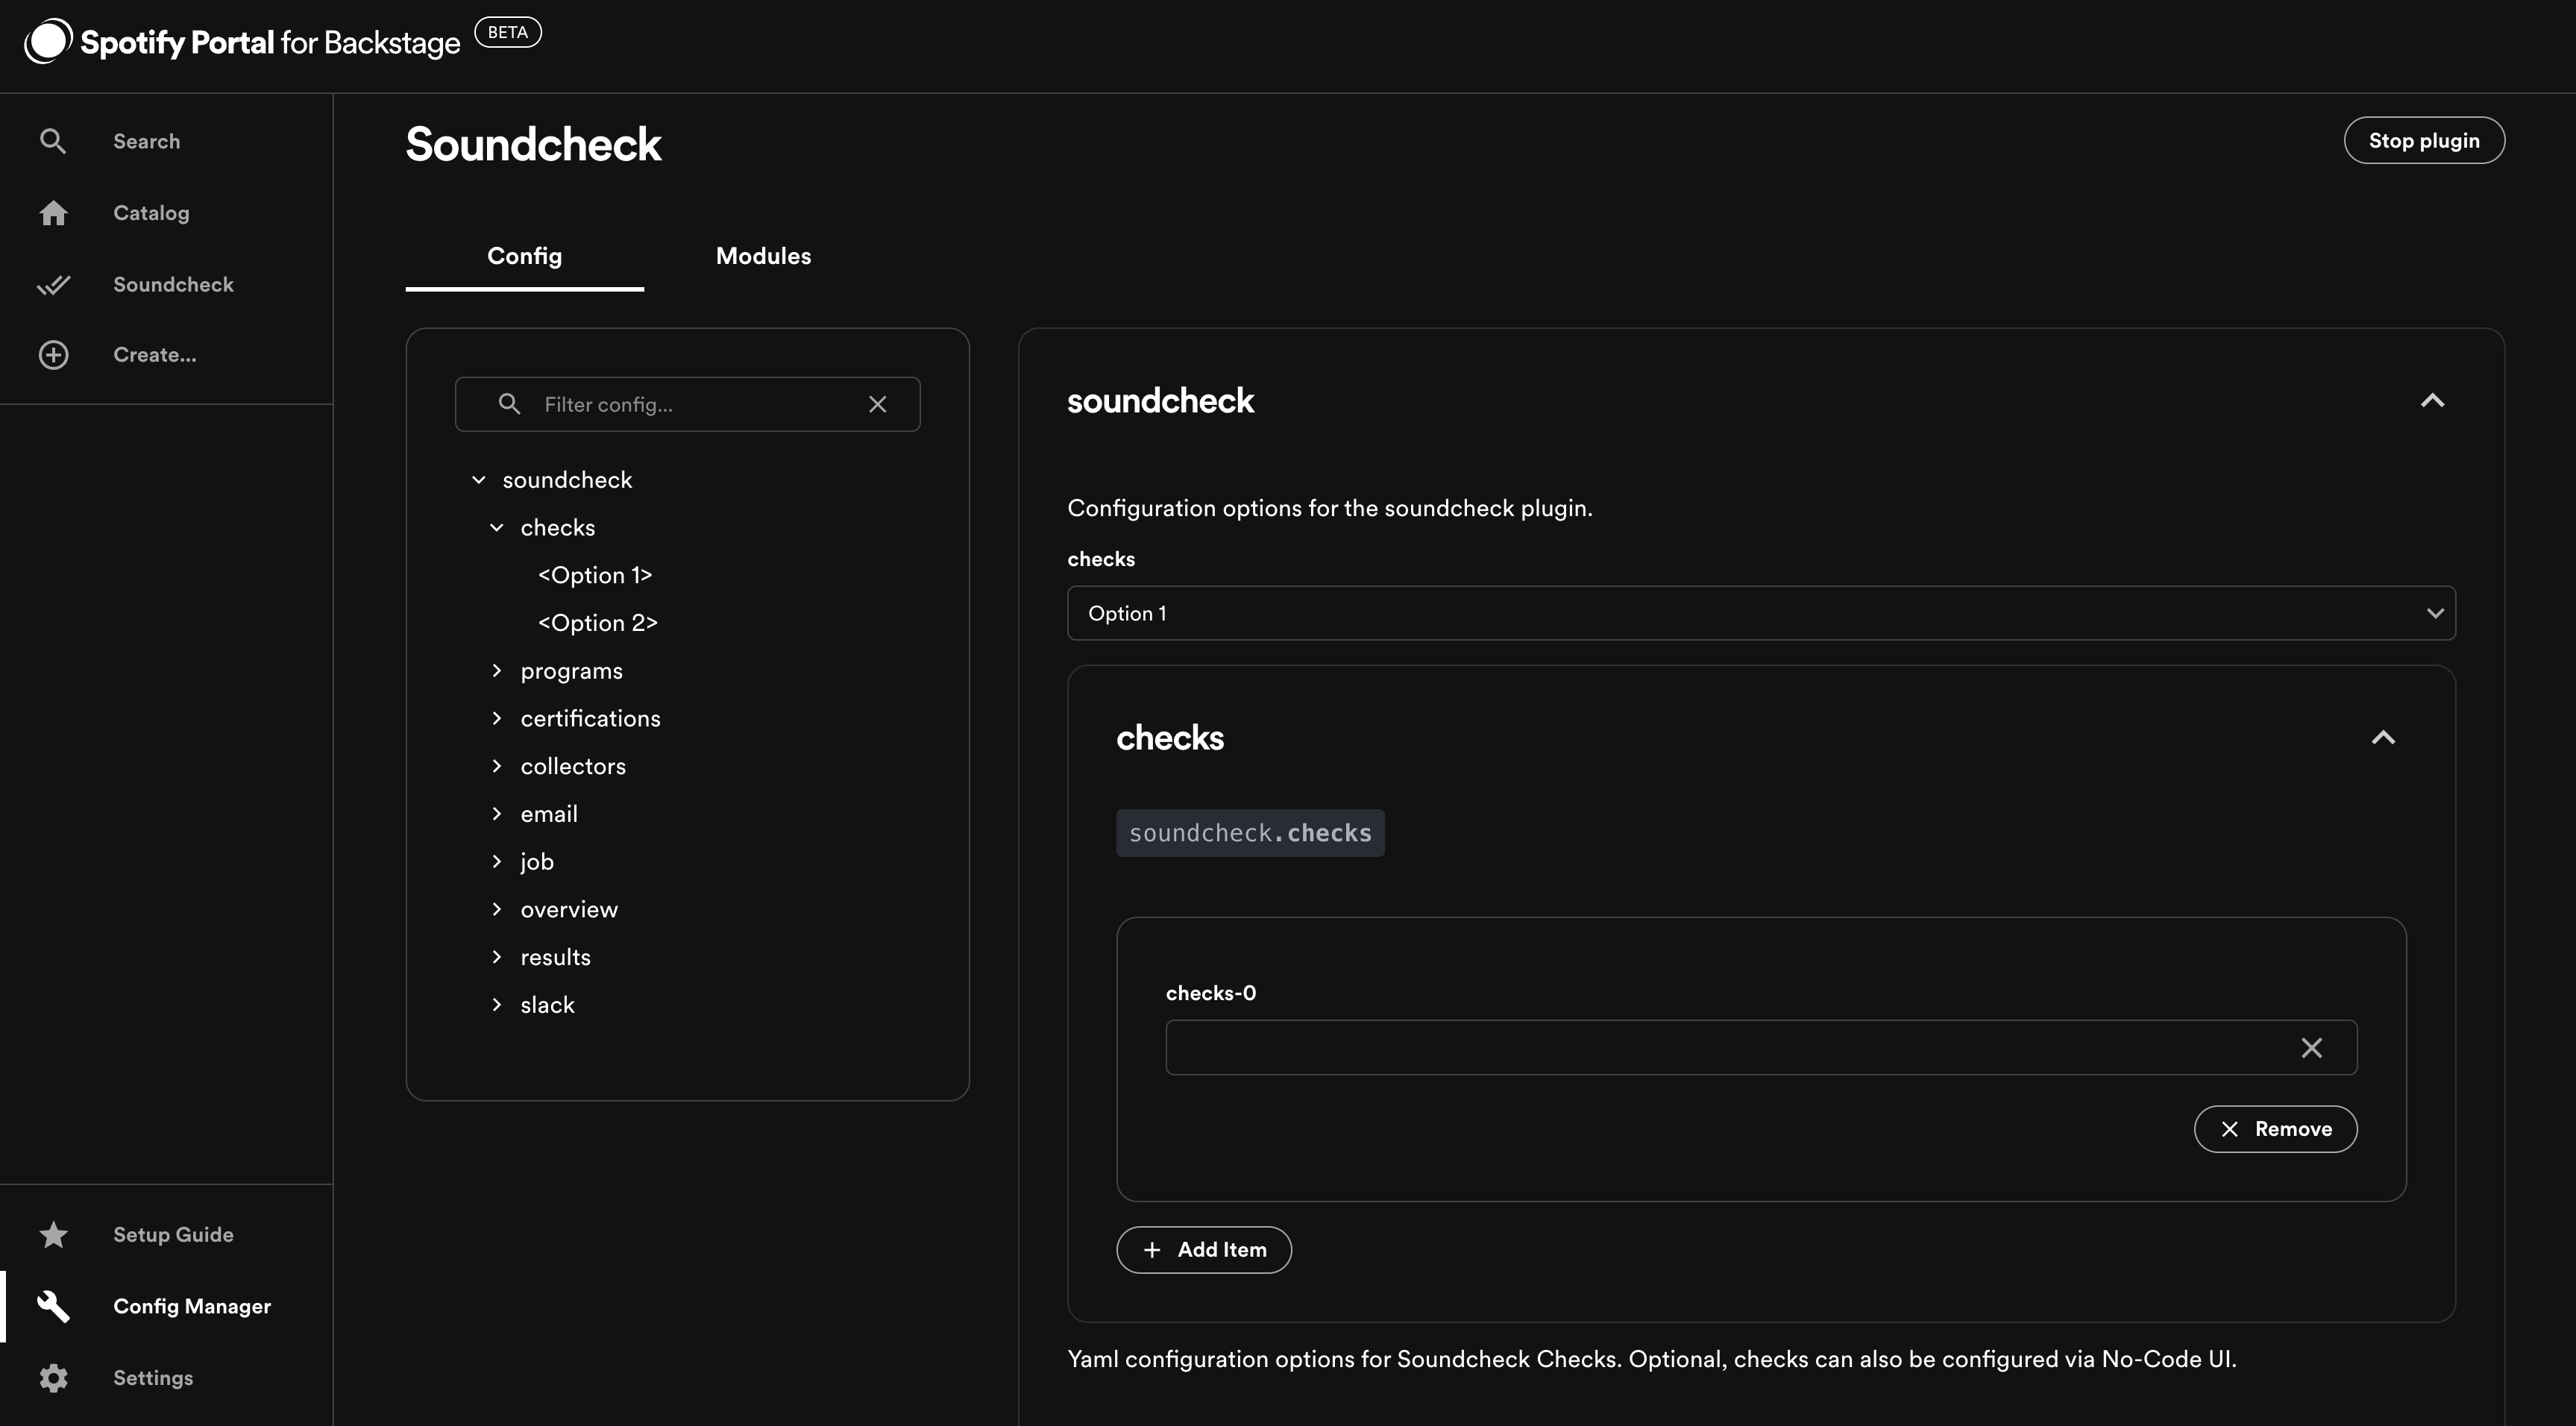The image size is (2576, 1426).
Task: Select <Option 2> in the tree
Action: click(x=598, y=623)
